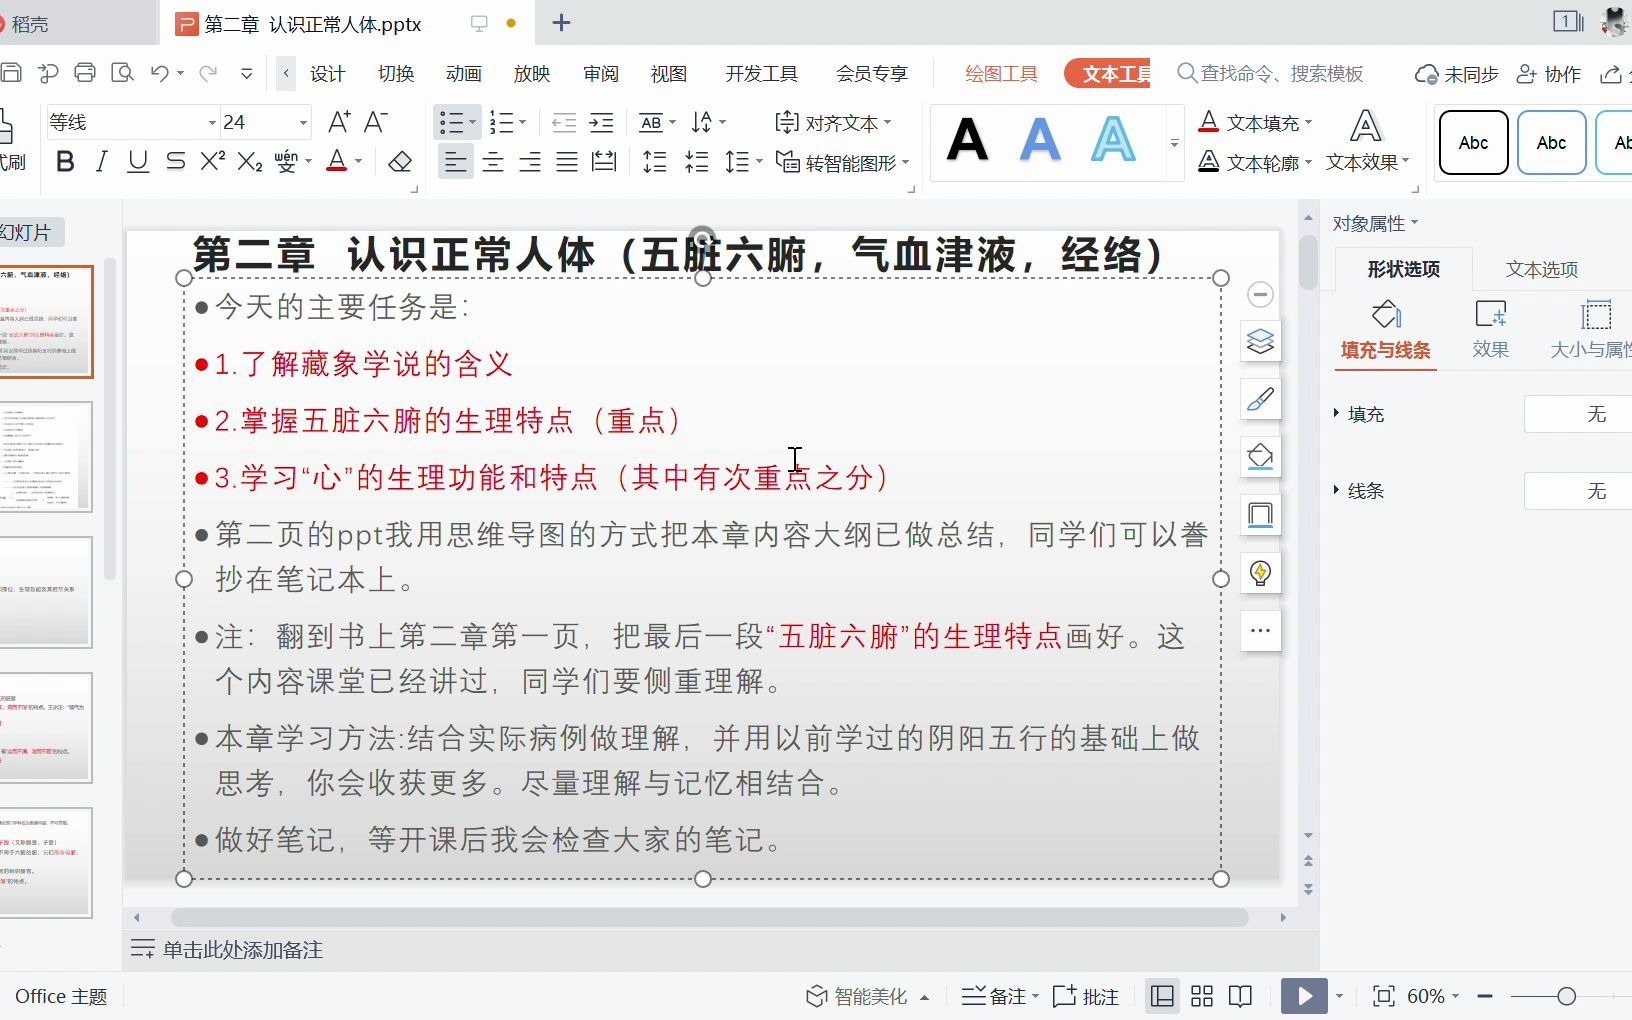
Task: Open print preview icon
Action: pyautogui.click(x=122, y=73)
